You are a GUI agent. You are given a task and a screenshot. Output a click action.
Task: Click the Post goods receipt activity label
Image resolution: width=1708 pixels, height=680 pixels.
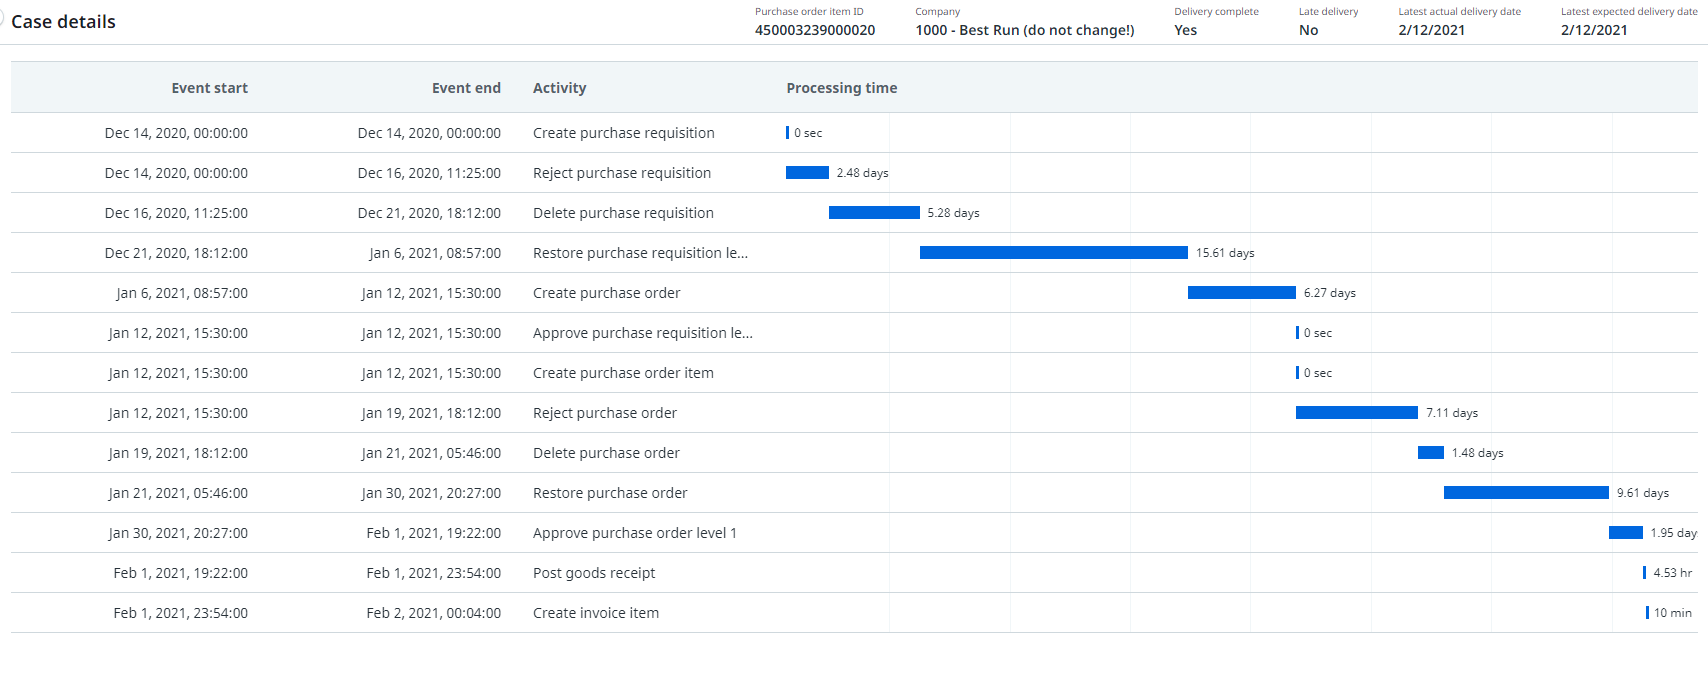pyautogui.click(x=594, y=572)
